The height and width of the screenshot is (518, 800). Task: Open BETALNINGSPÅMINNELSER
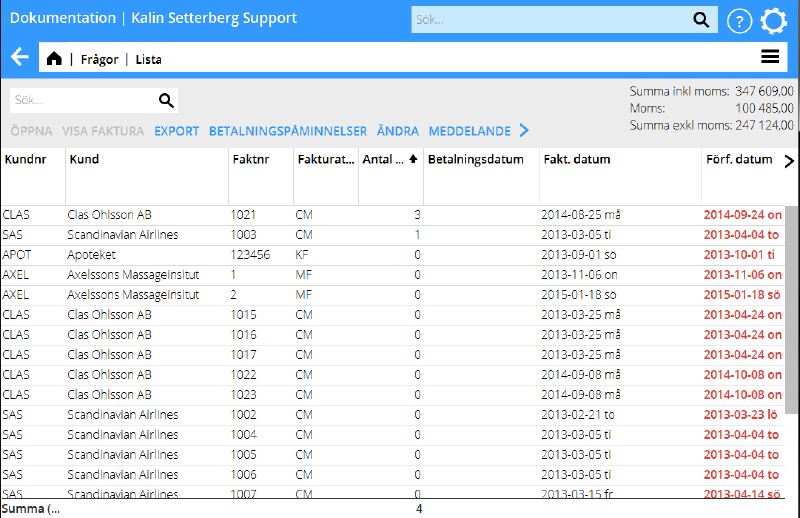pos(288,131)
